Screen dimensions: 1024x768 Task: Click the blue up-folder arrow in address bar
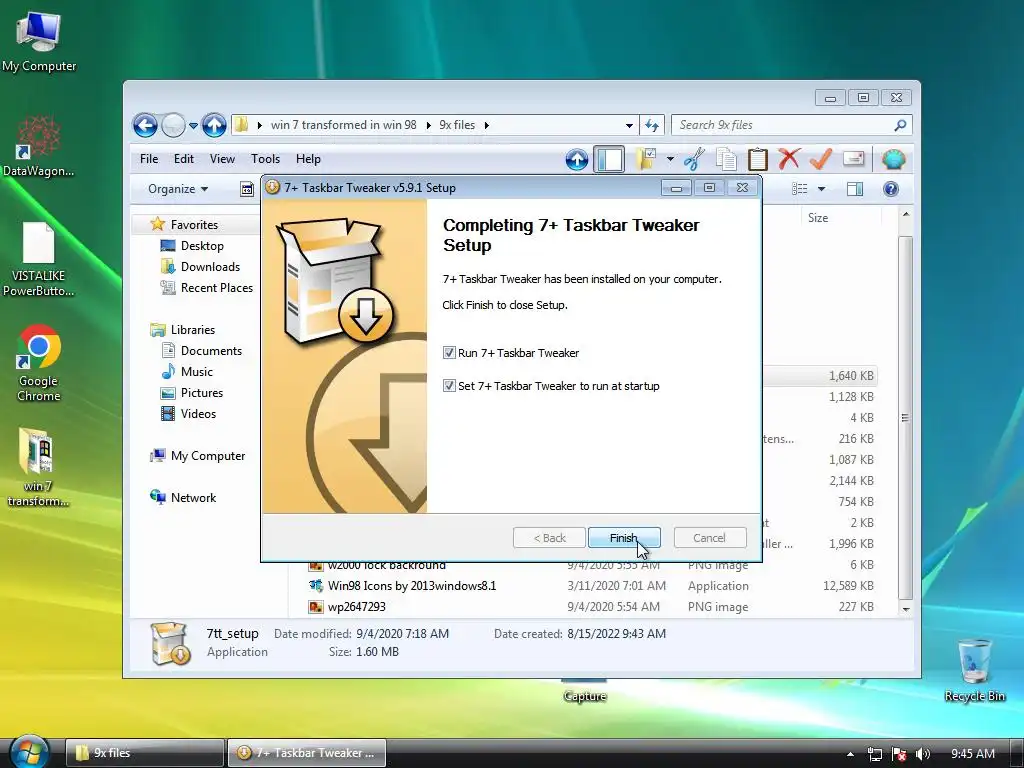tap(214, 125)
